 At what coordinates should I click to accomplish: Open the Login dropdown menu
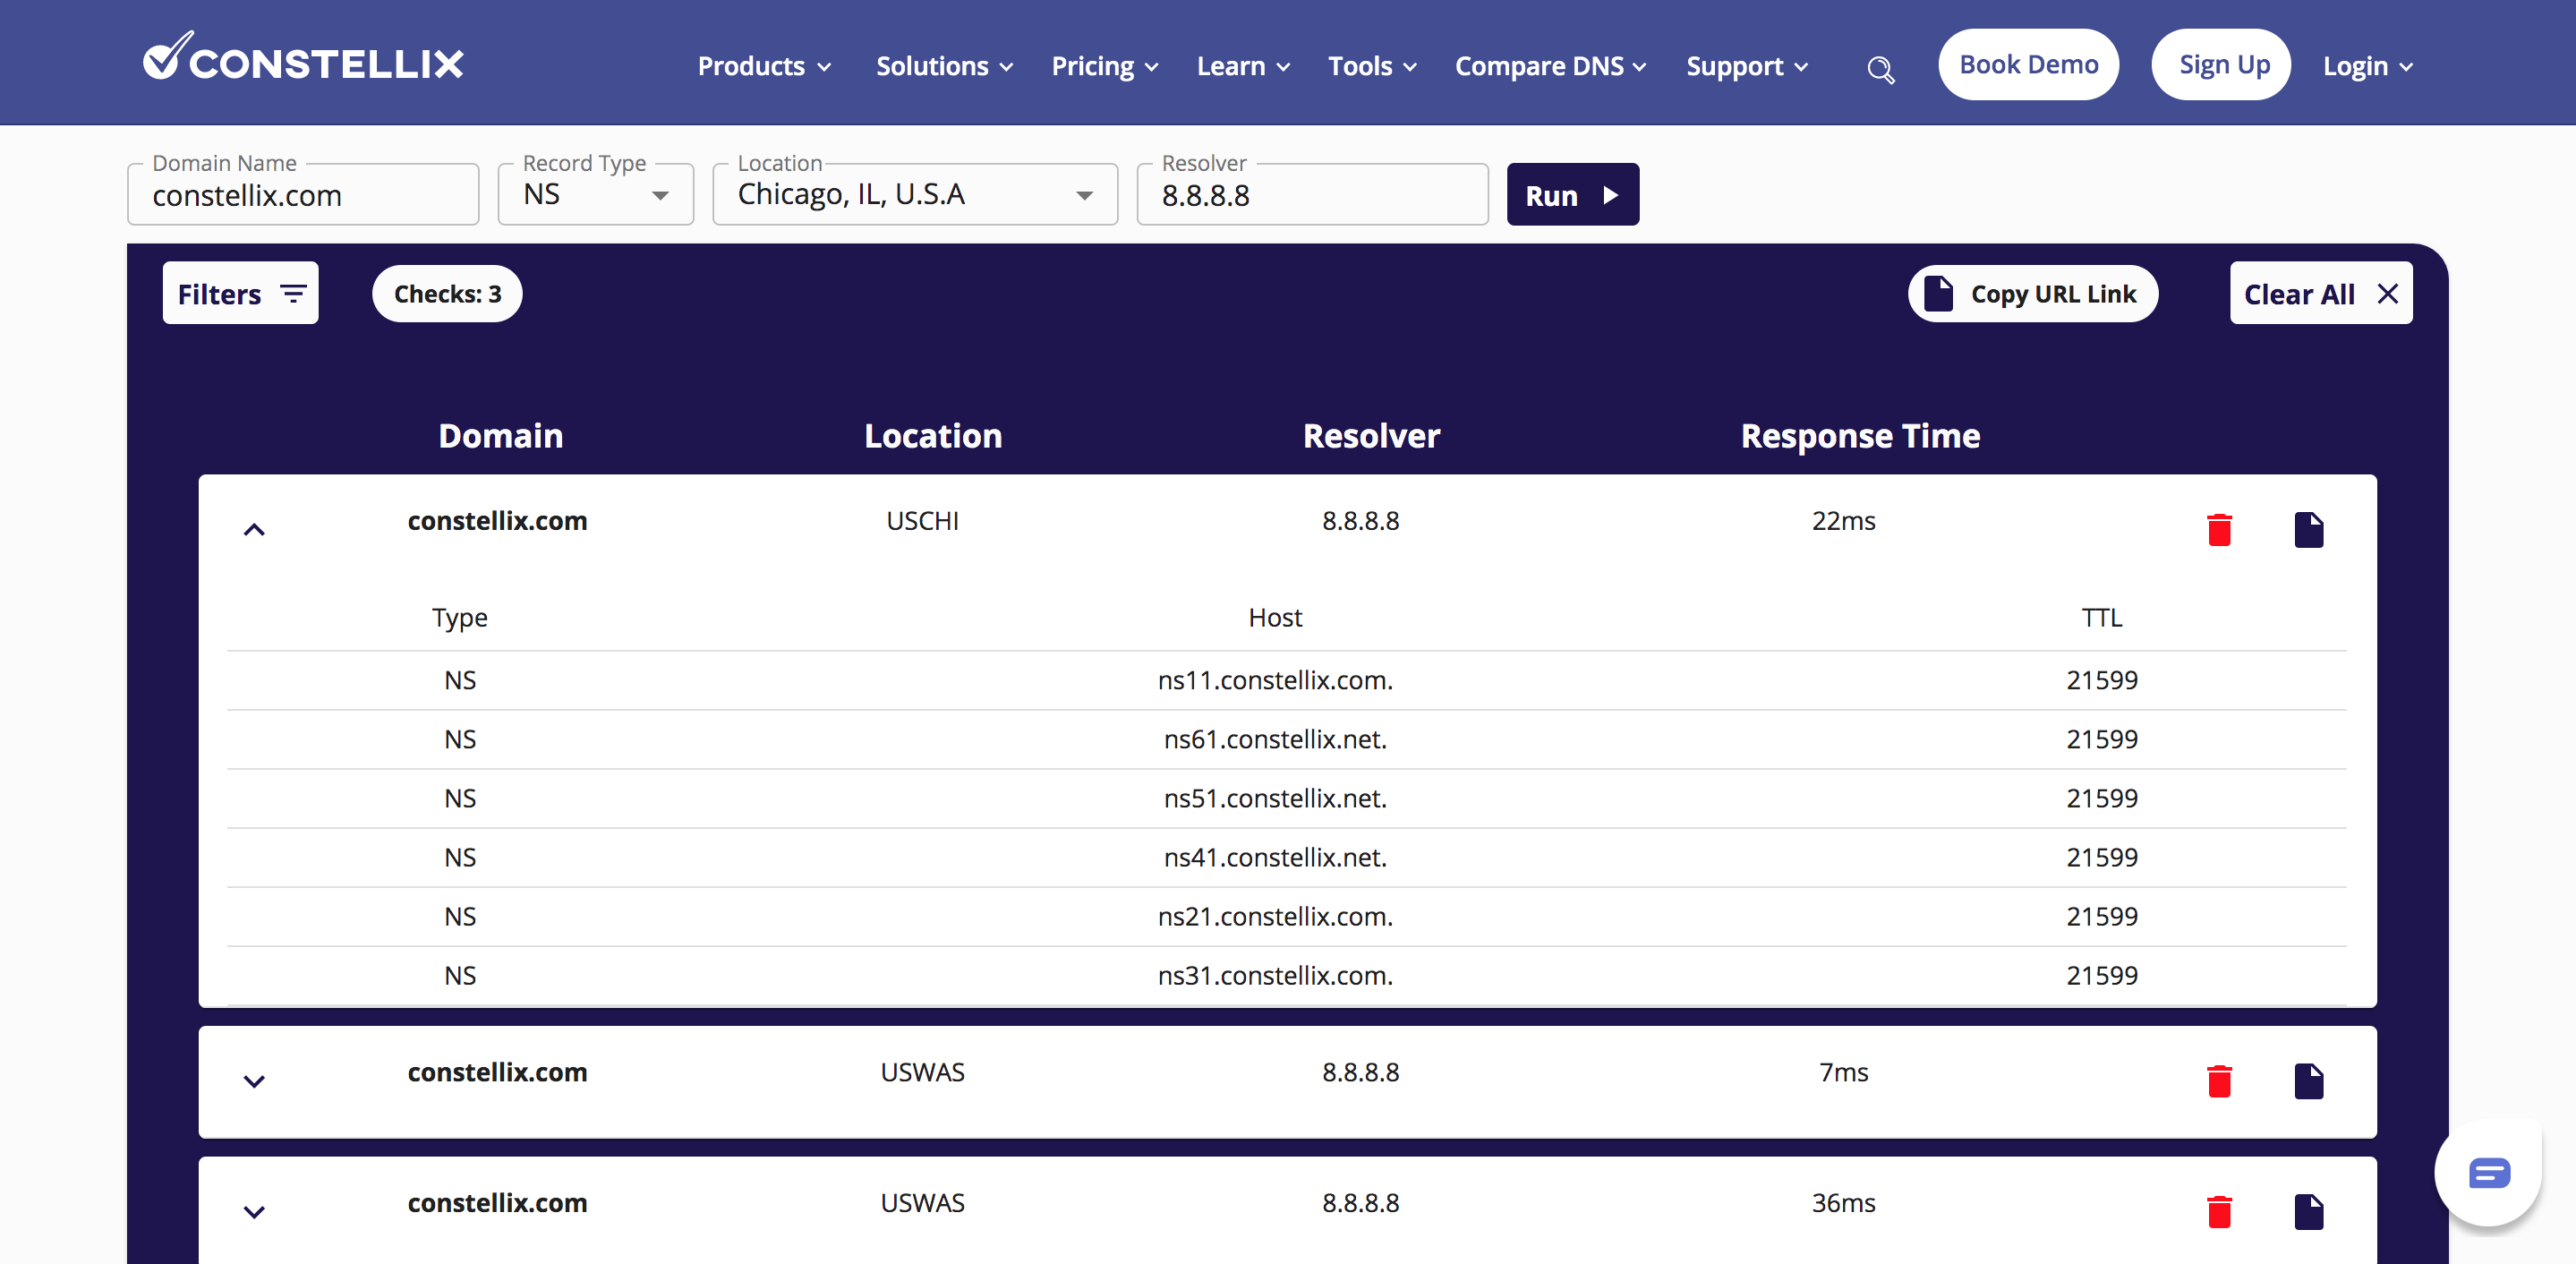point(2367,66)
